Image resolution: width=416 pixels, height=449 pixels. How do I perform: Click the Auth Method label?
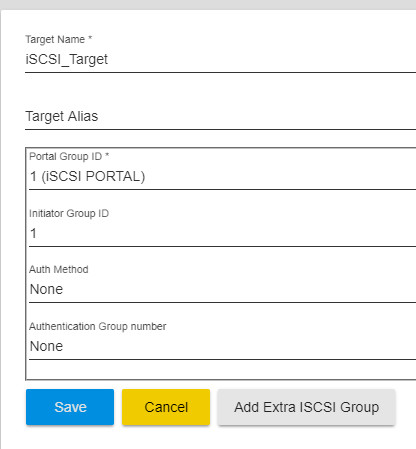(59, 269)
